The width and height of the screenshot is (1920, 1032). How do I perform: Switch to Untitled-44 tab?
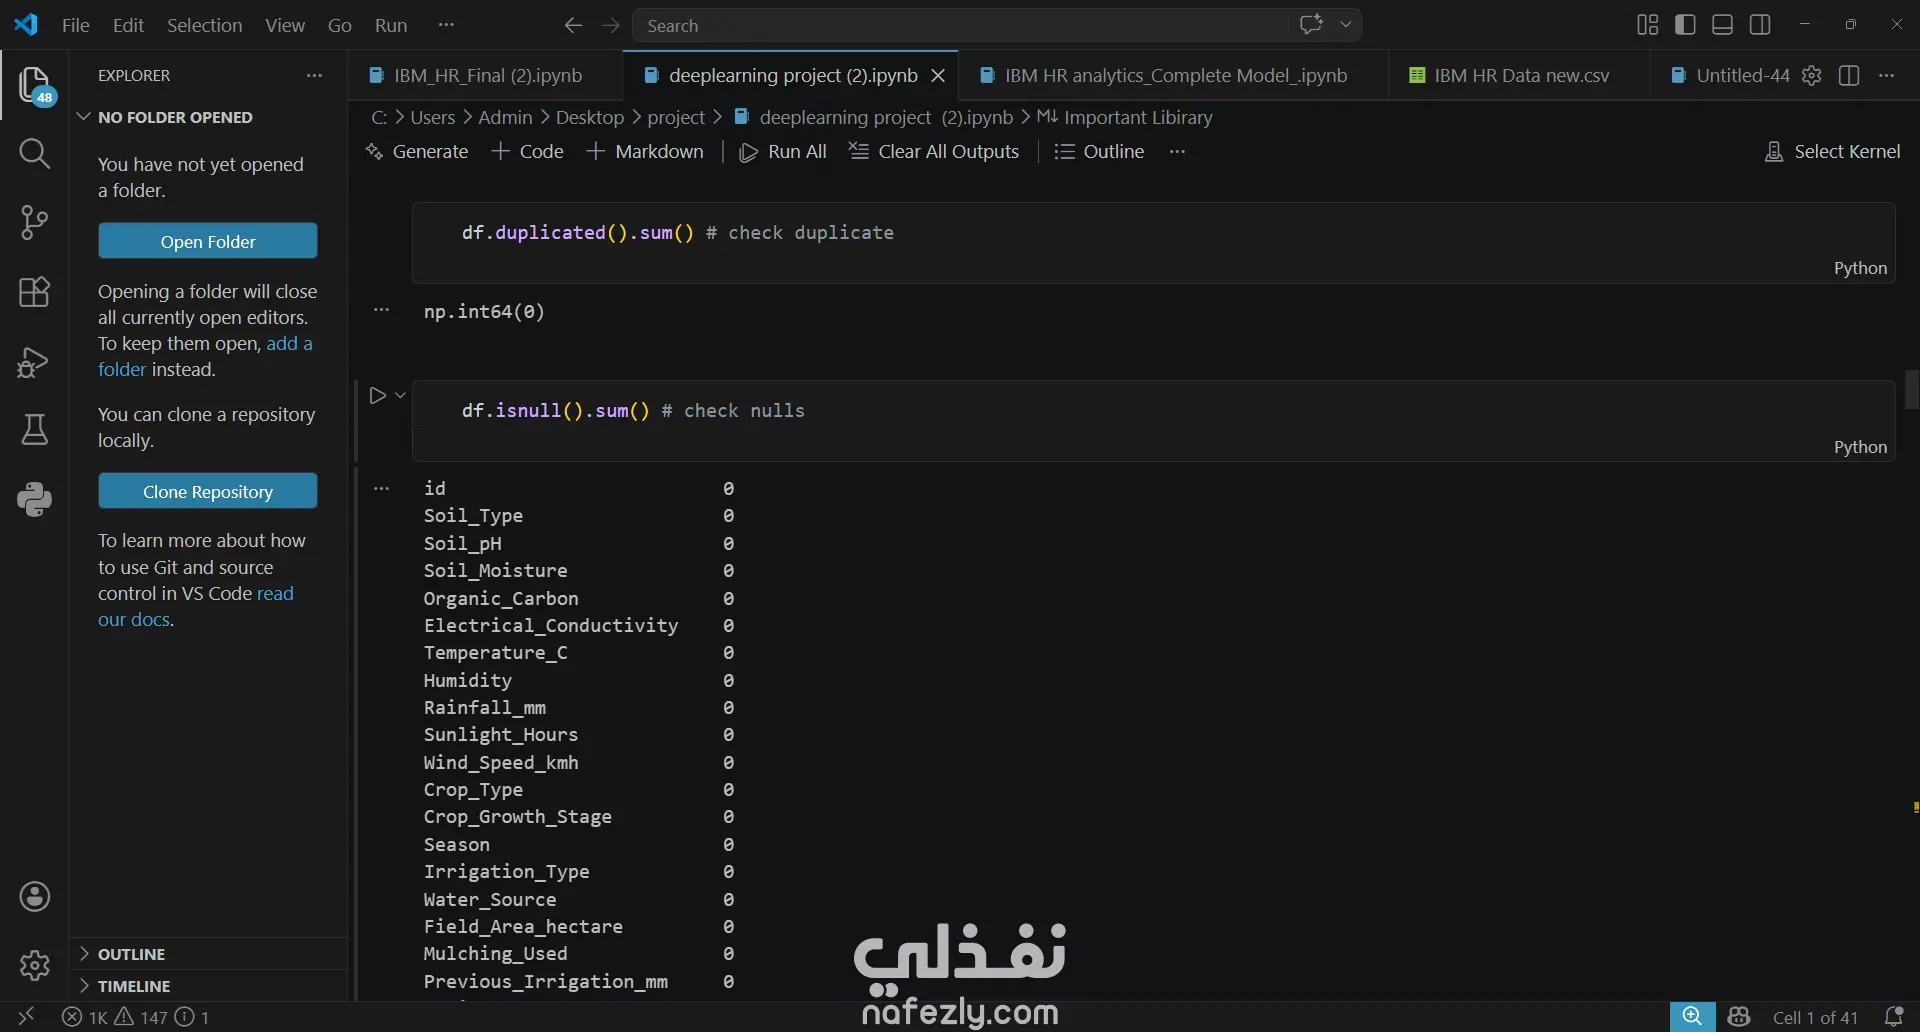click(x=1731, y=75)
